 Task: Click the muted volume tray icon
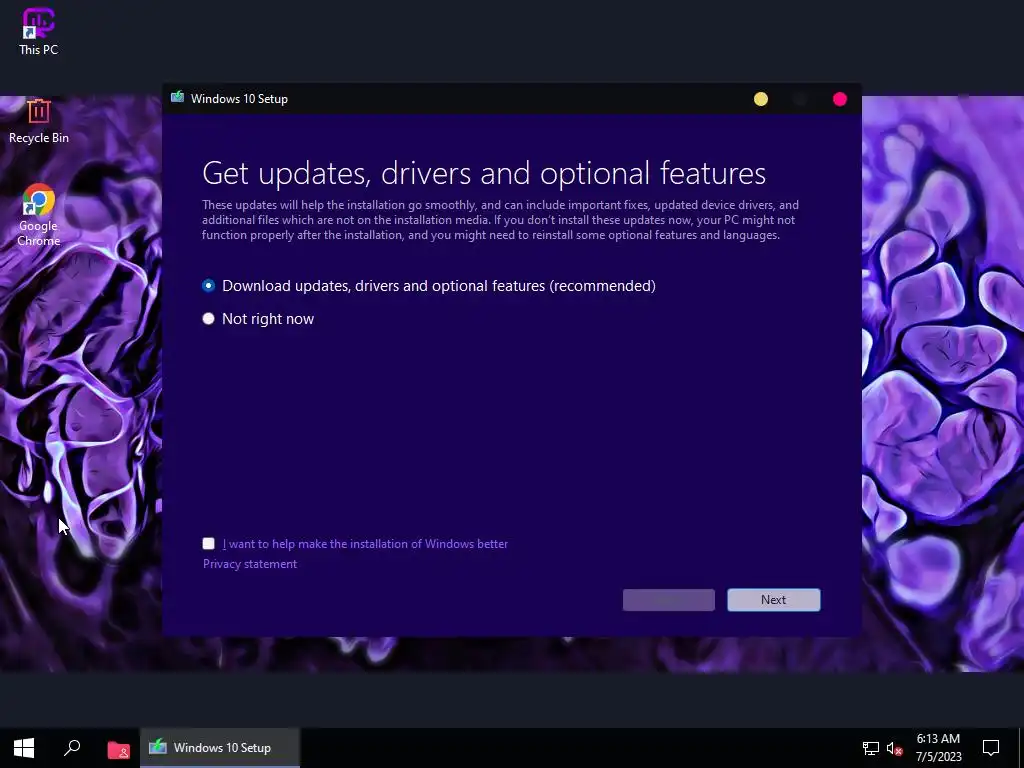894,748
